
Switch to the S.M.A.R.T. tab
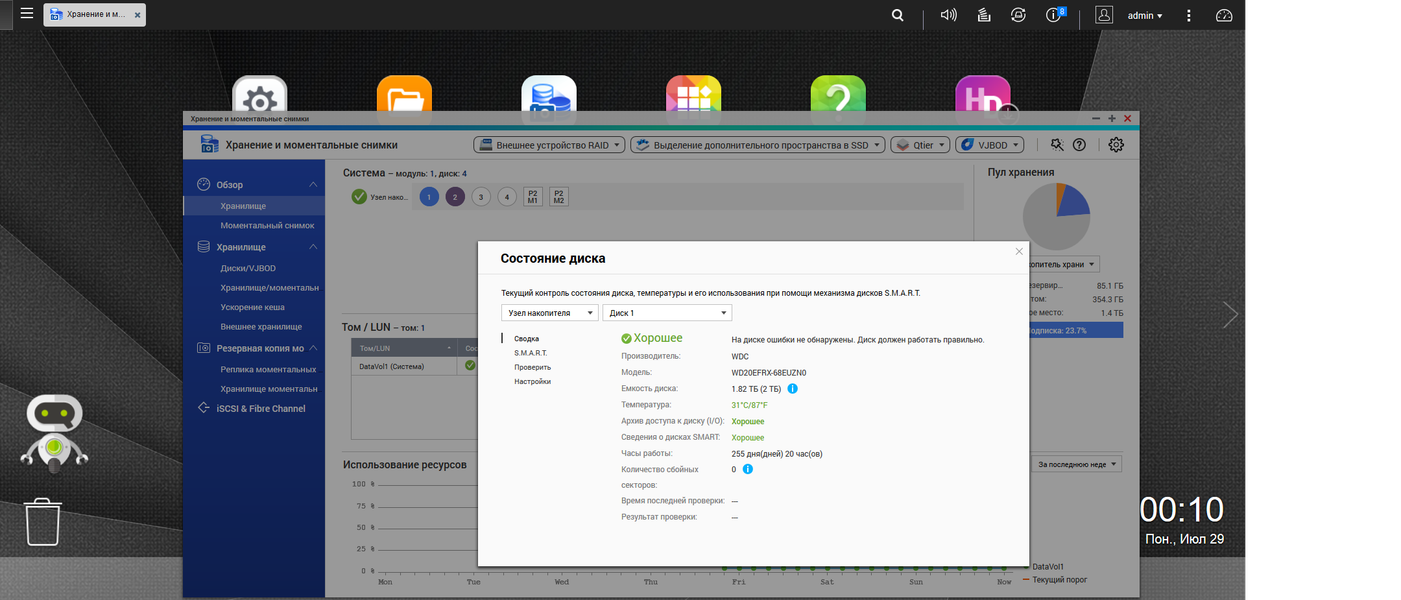coord(531,353)
